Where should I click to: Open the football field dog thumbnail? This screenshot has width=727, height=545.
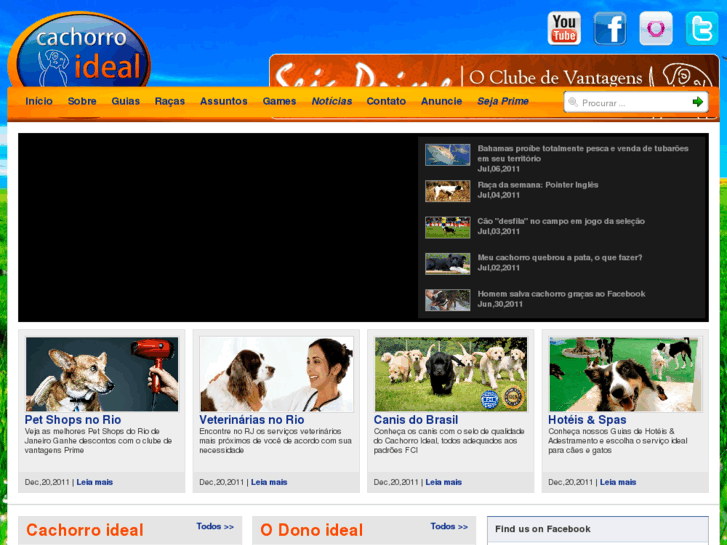click(447, 227)
